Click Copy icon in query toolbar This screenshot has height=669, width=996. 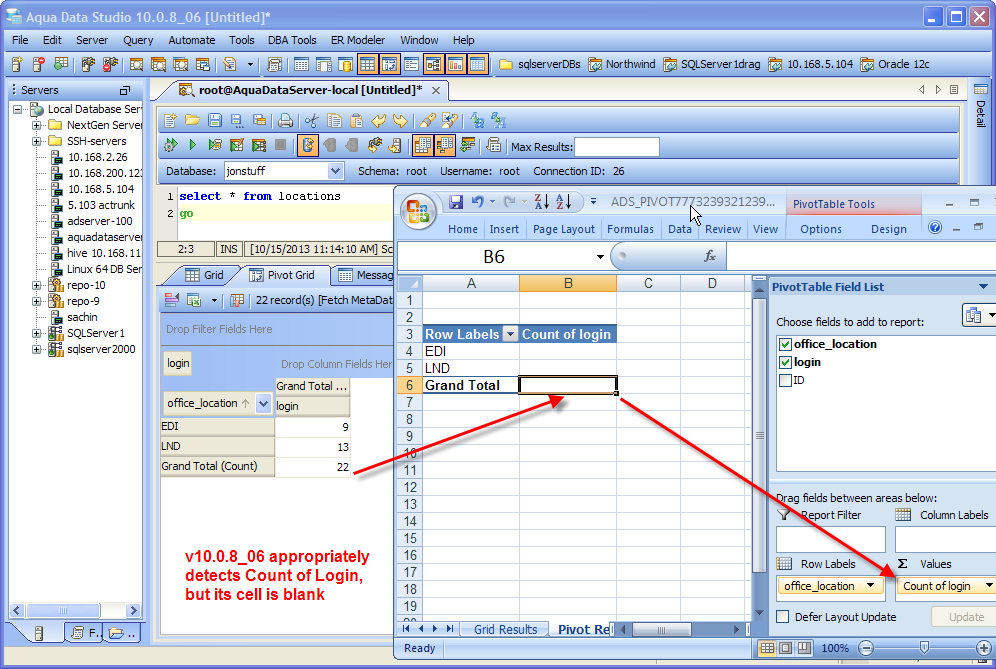tap(334, 121)
